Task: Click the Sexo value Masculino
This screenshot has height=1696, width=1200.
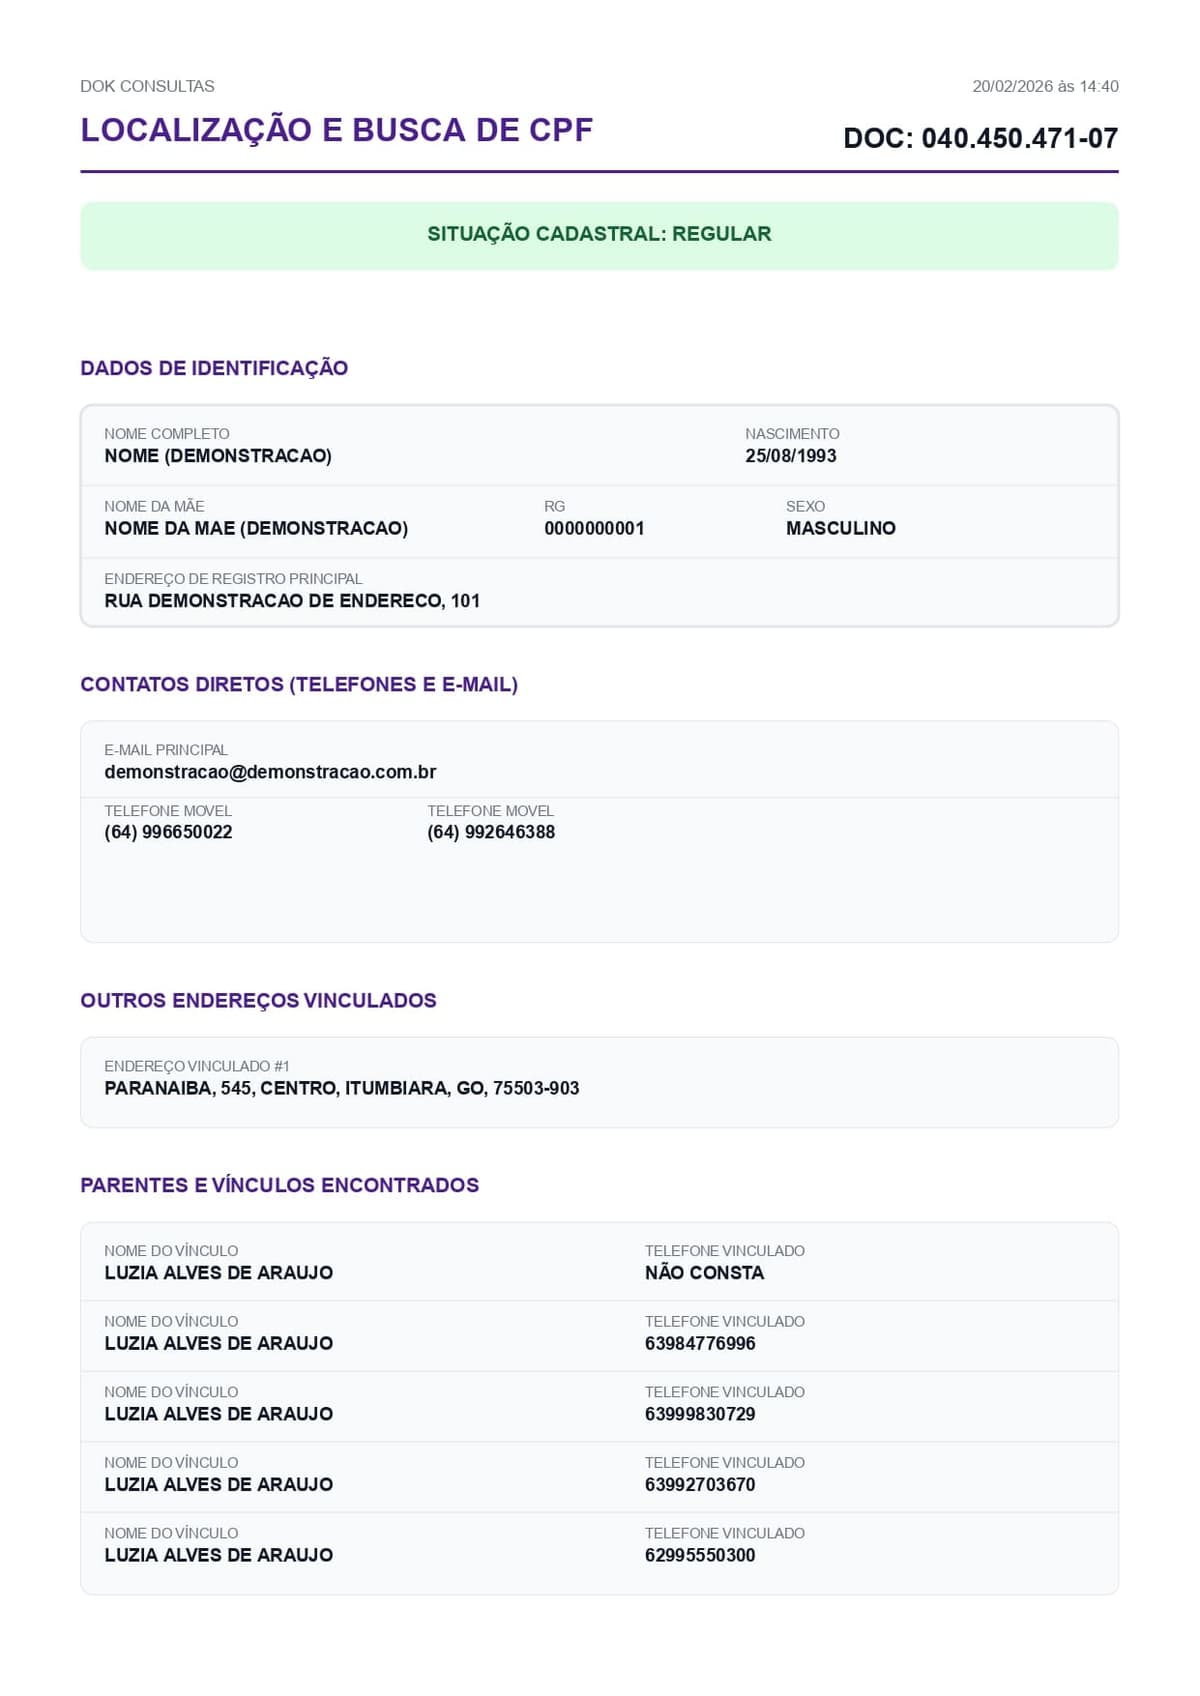Action: pos(840,528)
